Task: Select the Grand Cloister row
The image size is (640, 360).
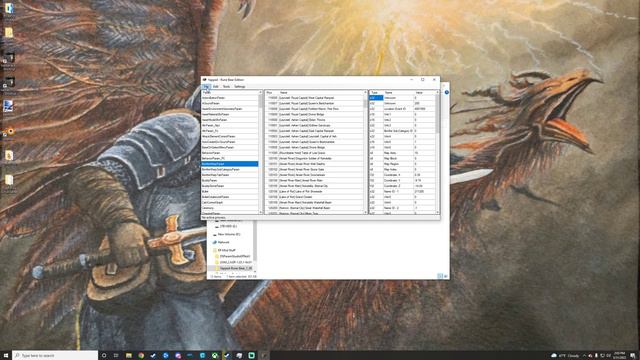Action: [314, 197]
